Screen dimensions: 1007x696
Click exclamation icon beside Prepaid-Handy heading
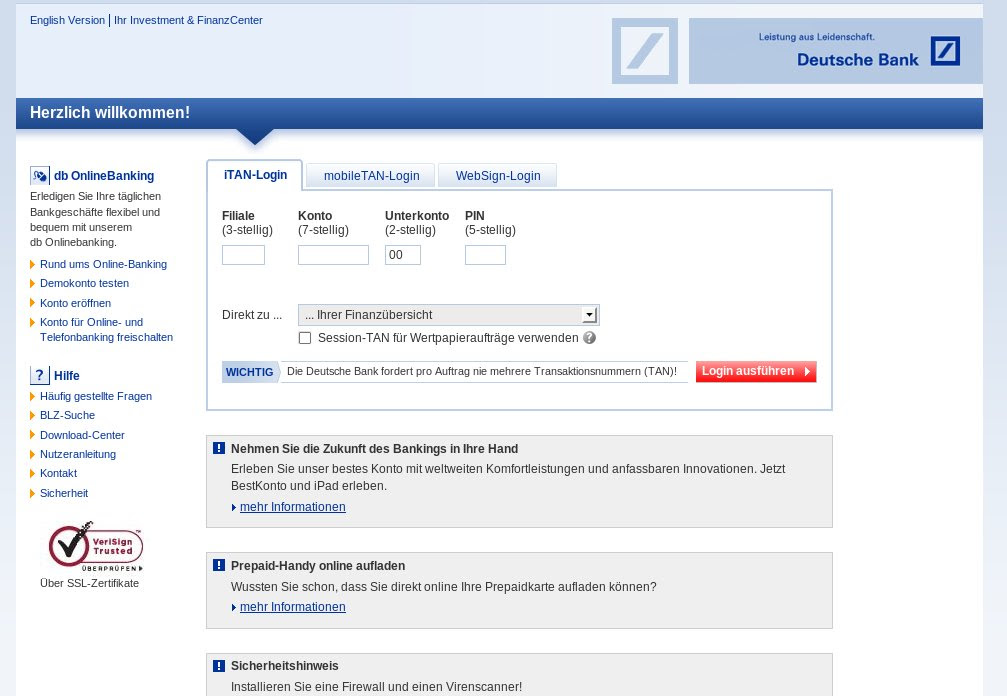click(219, 565)
